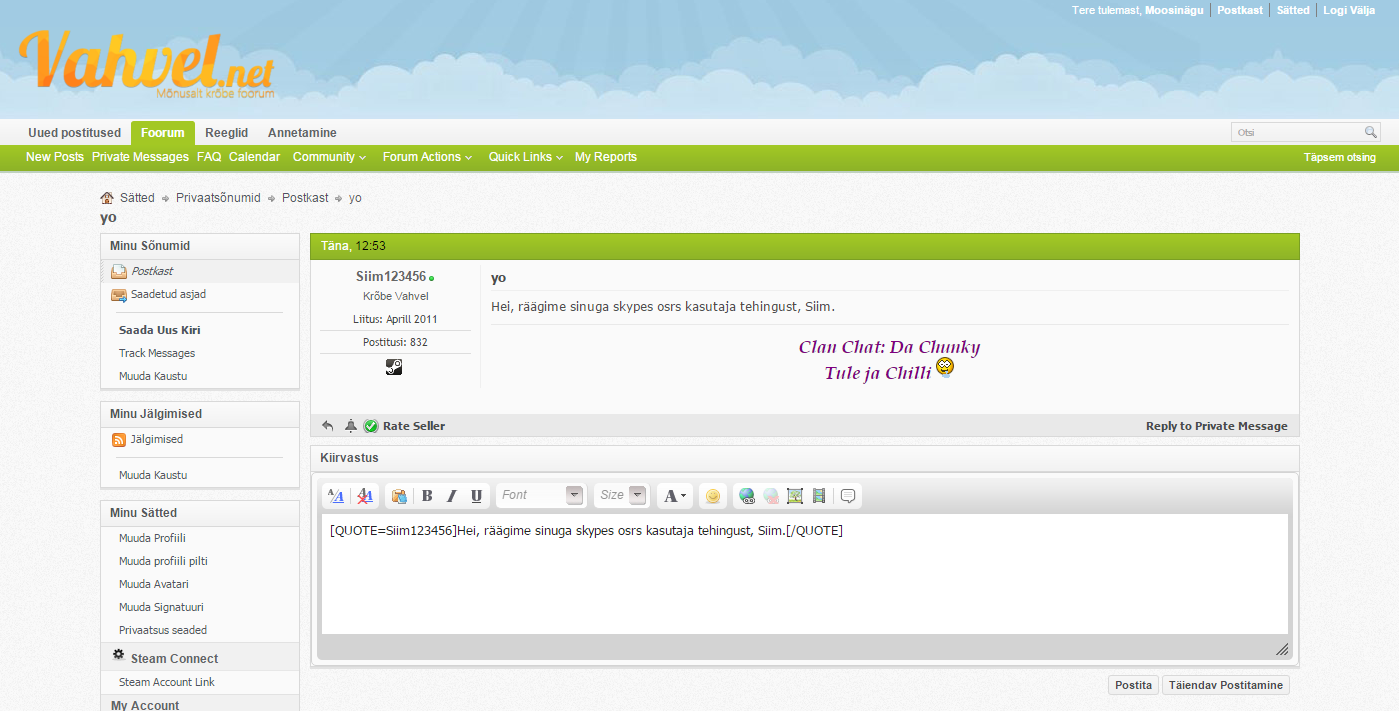This screenshot has width=1399, height=711.
Task: Toggle bold formatting in the editor
Action: pos(427,496)
